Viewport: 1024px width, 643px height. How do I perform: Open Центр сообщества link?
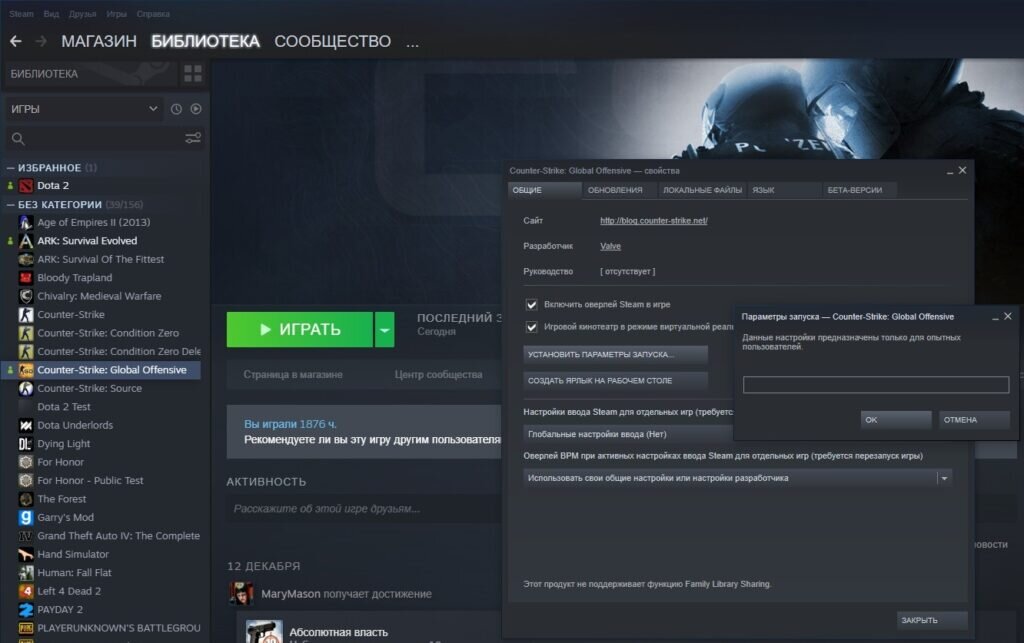click(x=438, y=375)
